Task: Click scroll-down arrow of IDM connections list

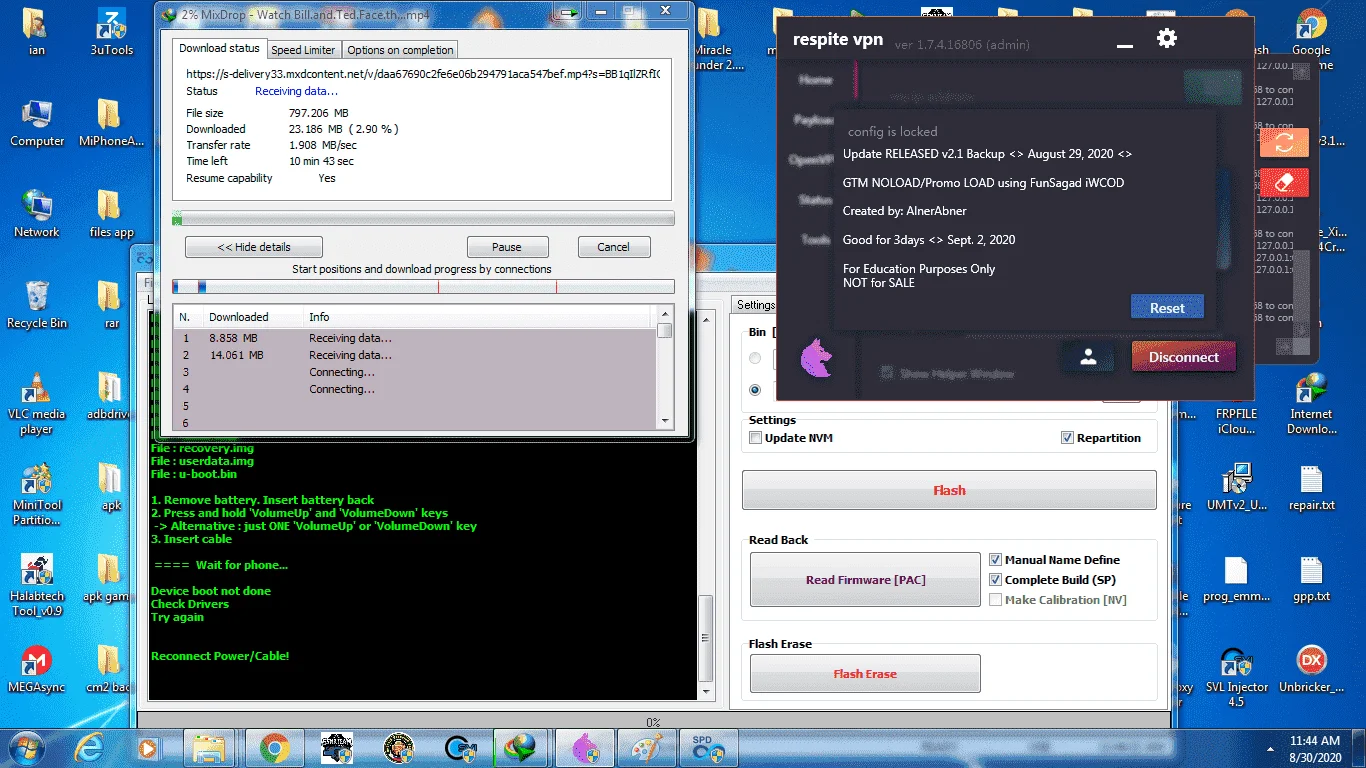Action: (665, 422)
